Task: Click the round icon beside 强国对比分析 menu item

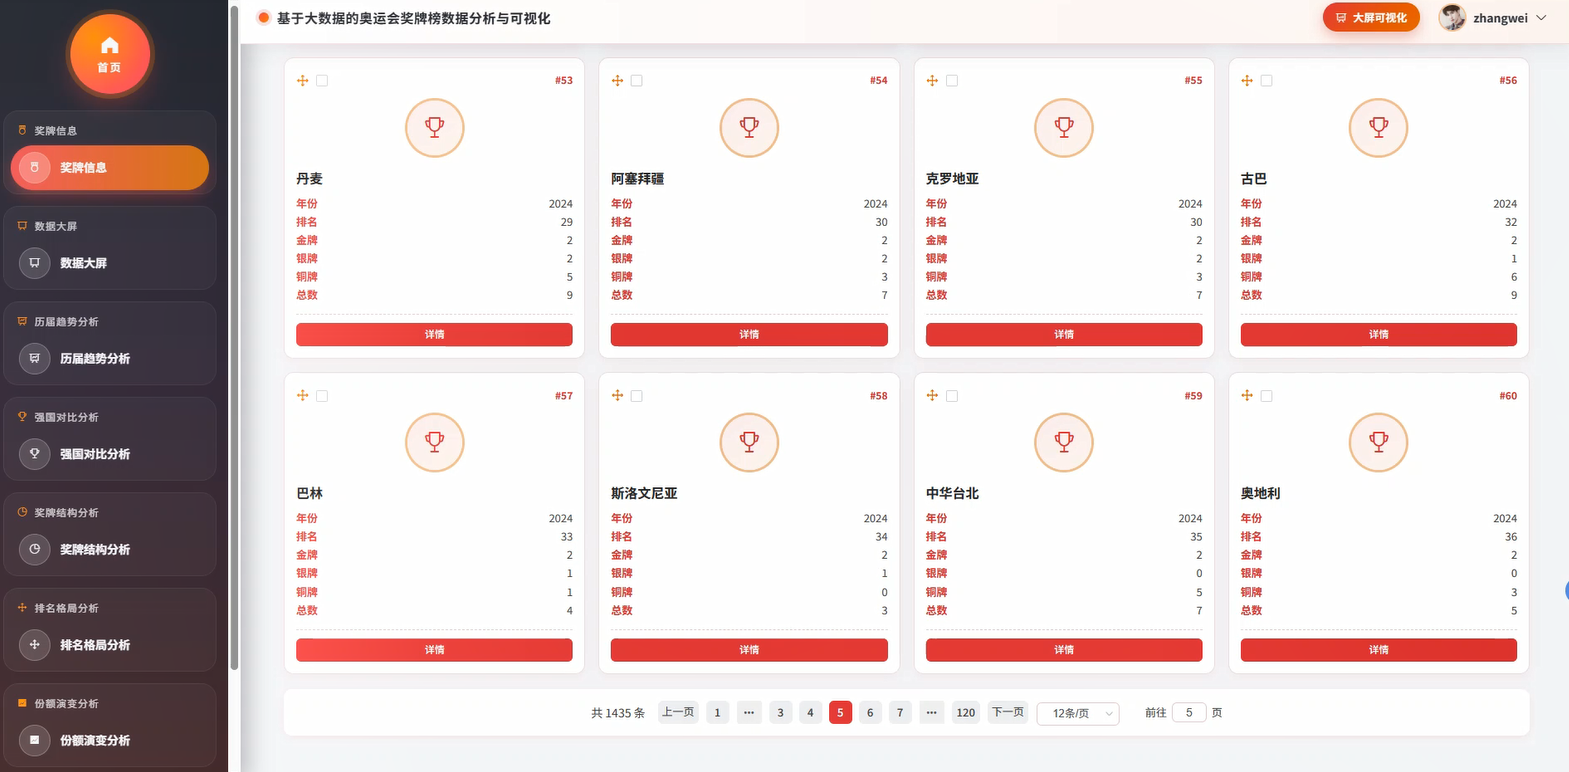Action: (34, 454)
